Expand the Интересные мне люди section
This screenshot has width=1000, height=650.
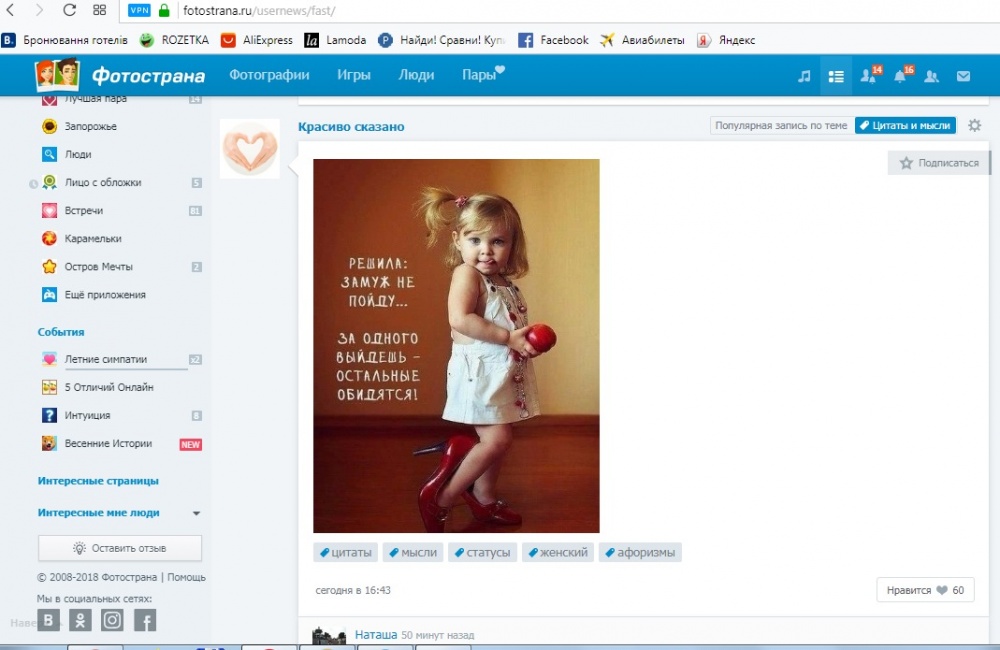(x=196, y=513)
